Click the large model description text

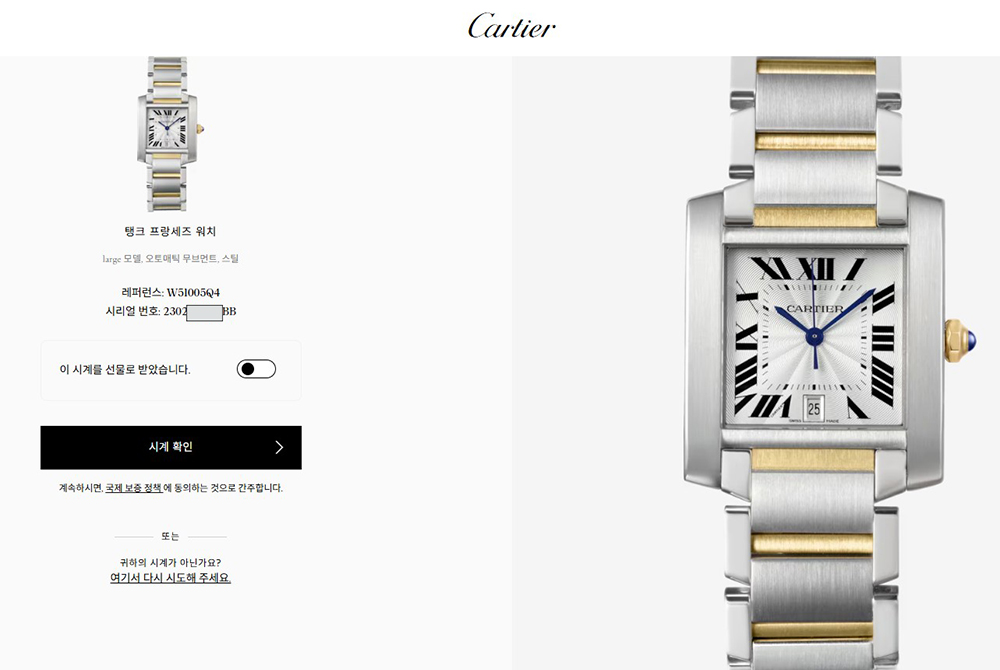tap(170, 258)
